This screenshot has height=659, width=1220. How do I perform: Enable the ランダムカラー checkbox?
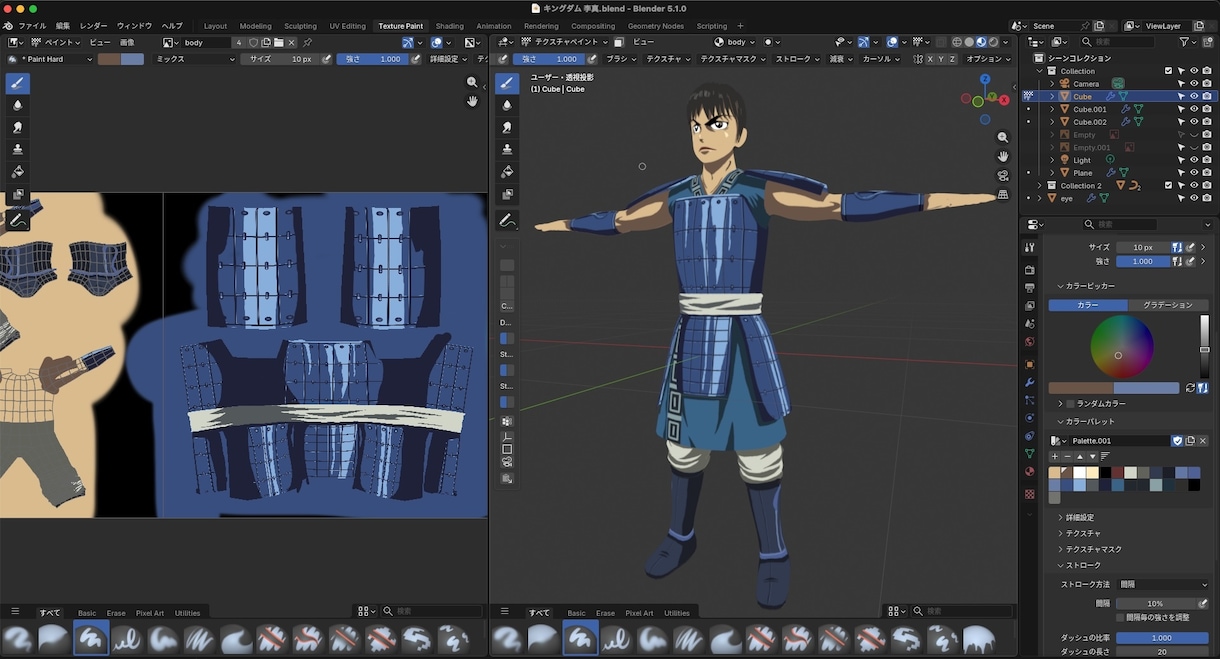coord(1071,403)
